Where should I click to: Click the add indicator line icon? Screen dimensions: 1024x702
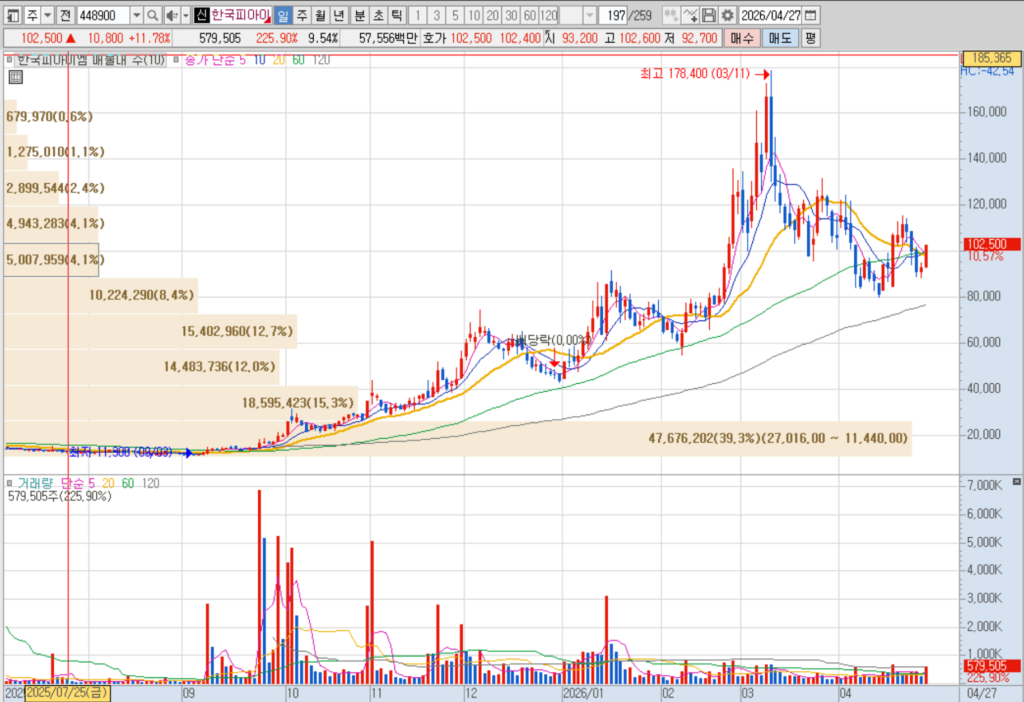(x=690, y=15)
